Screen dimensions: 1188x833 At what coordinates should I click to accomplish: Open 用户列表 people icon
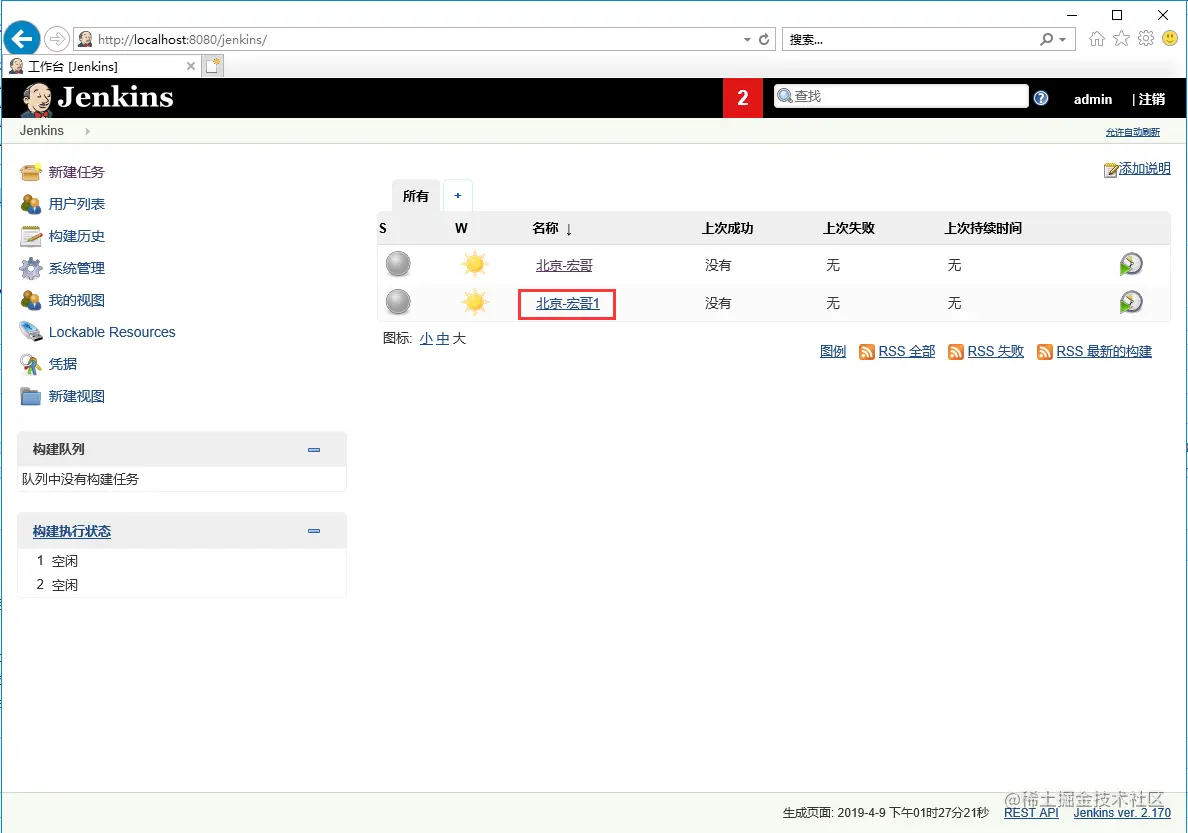(x=30, y=204)
